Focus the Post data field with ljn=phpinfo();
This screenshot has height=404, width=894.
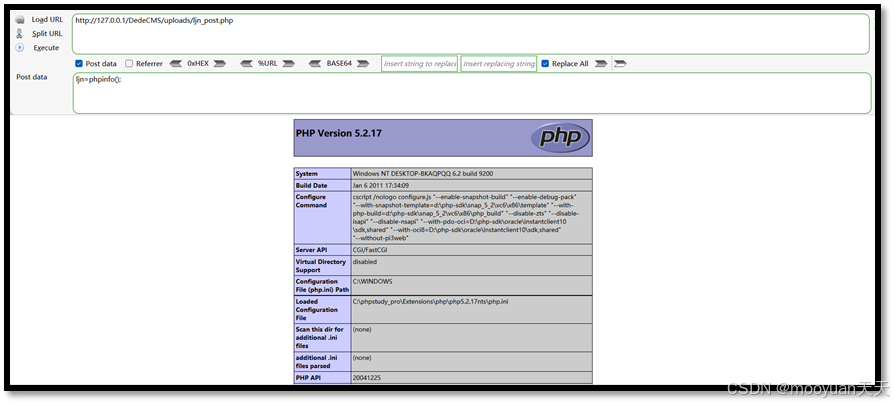point(472,93)
